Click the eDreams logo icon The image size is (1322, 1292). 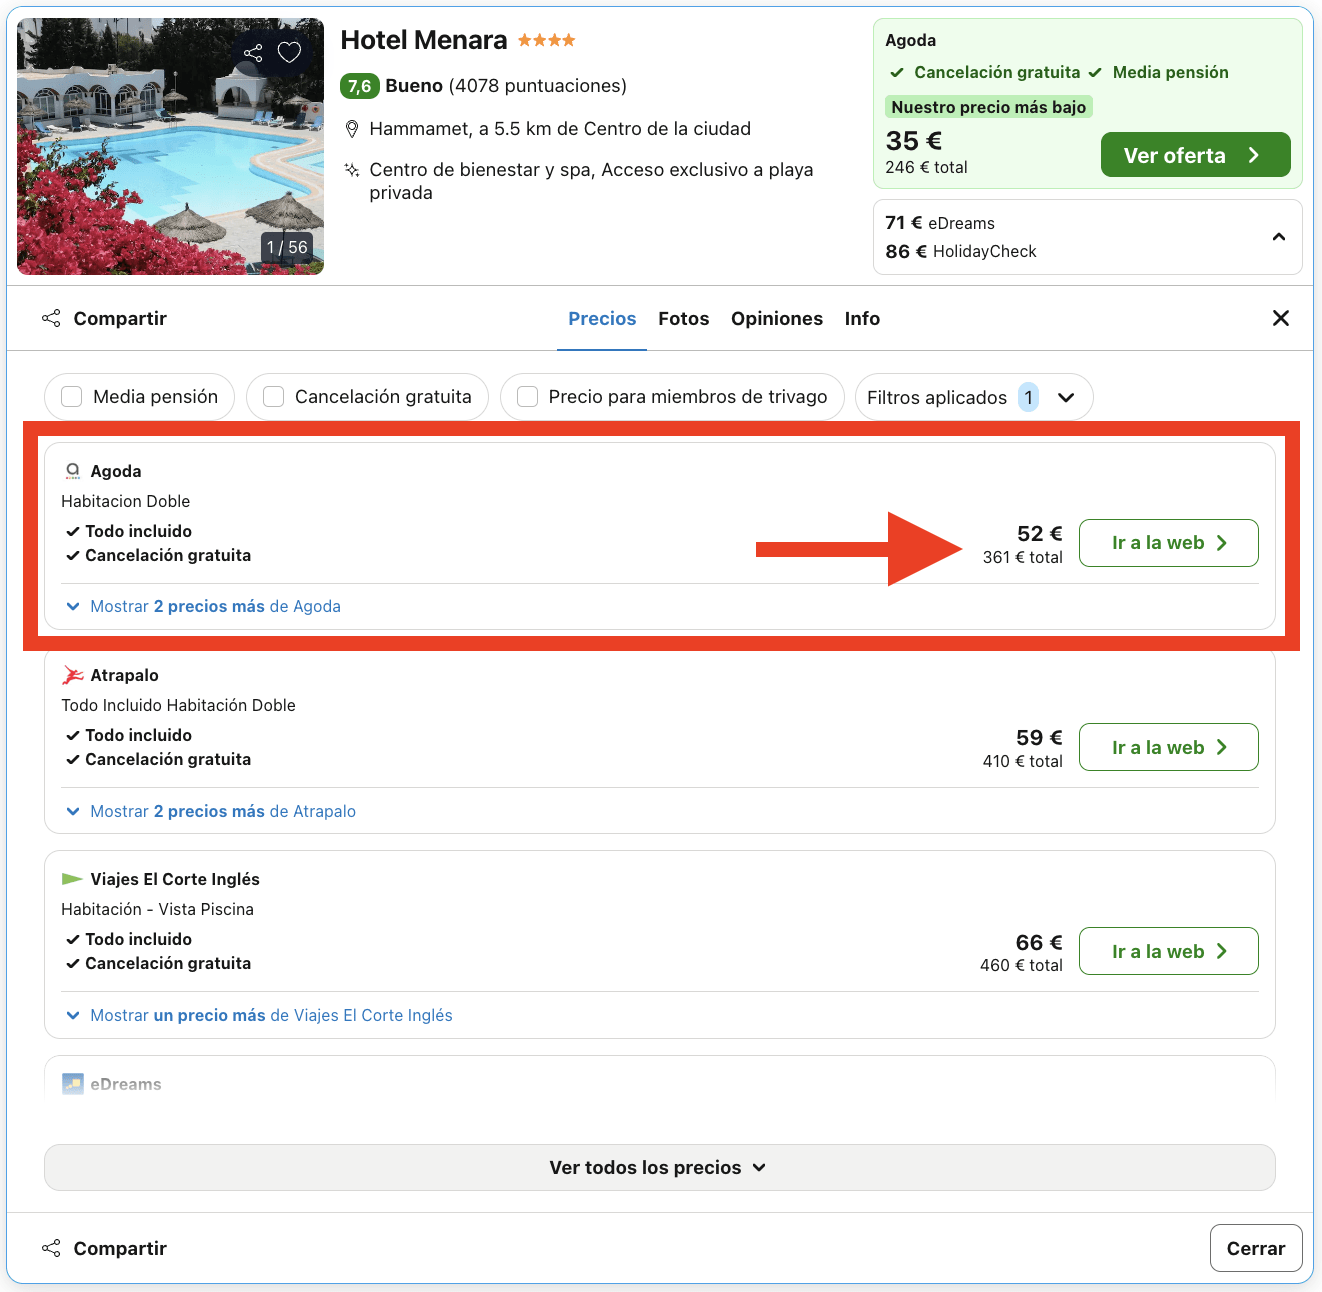click(x=72, y=1083)
